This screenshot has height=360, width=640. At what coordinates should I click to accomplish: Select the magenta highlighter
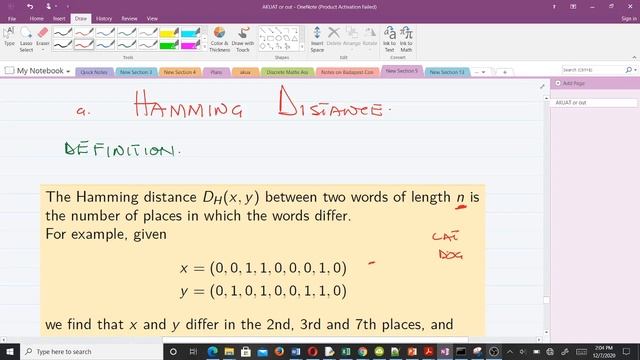[190, 44]
